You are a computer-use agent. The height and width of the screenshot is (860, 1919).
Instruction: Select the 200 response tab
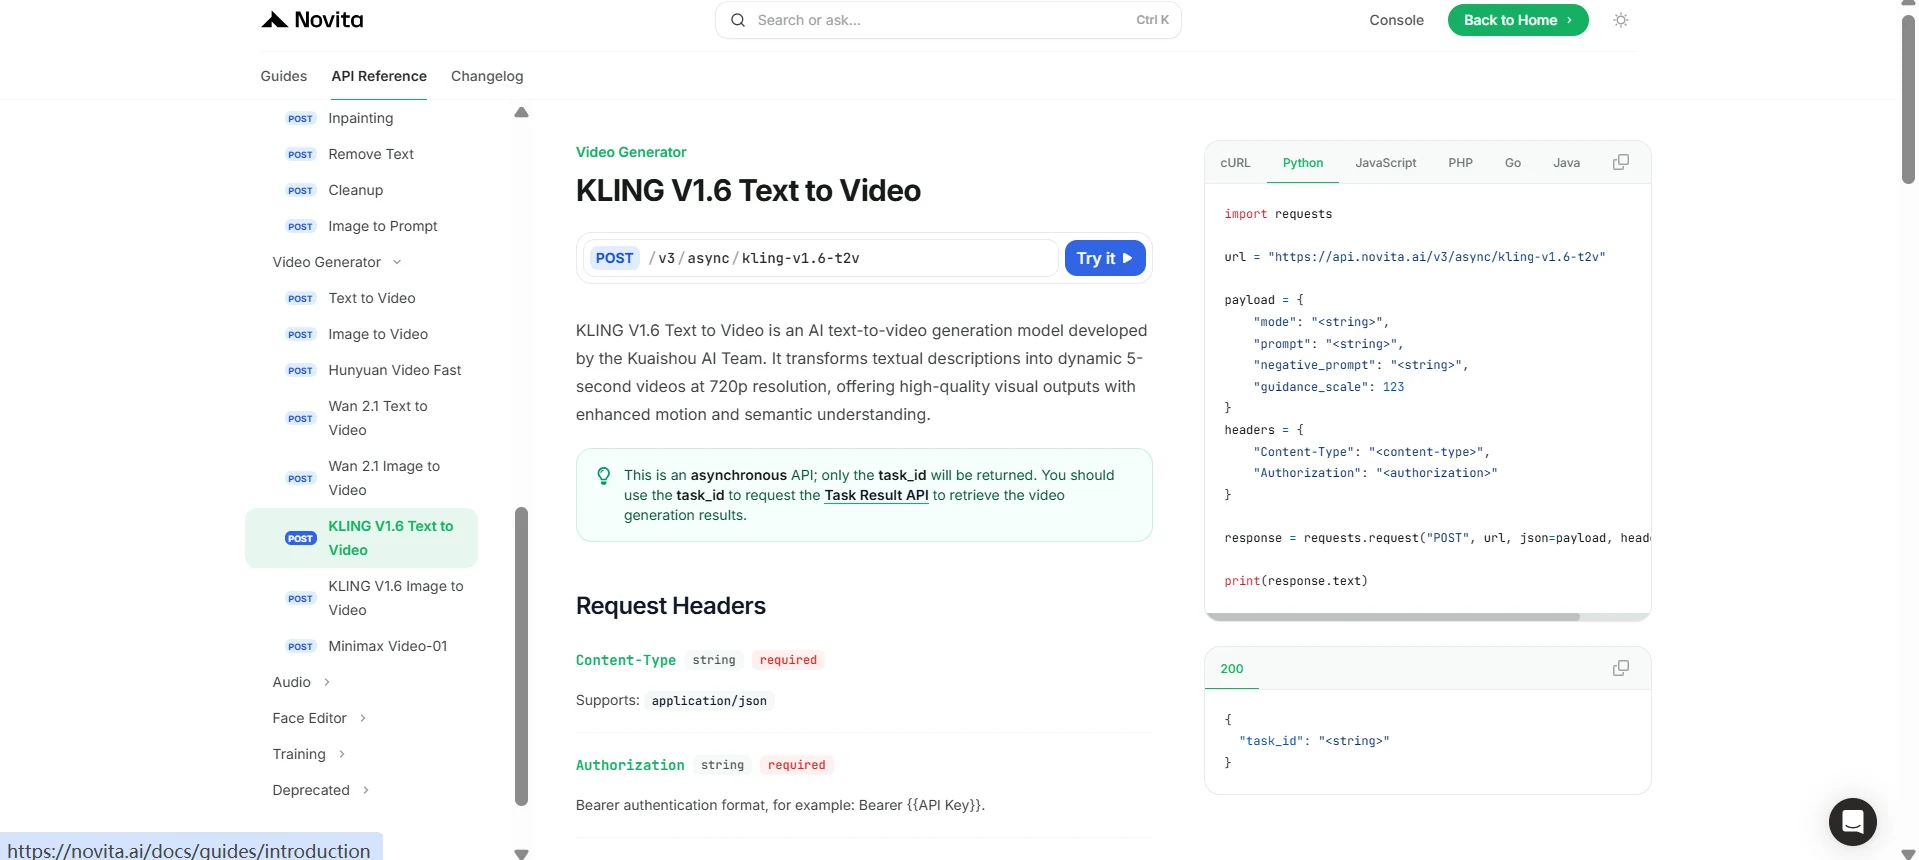1232,669
